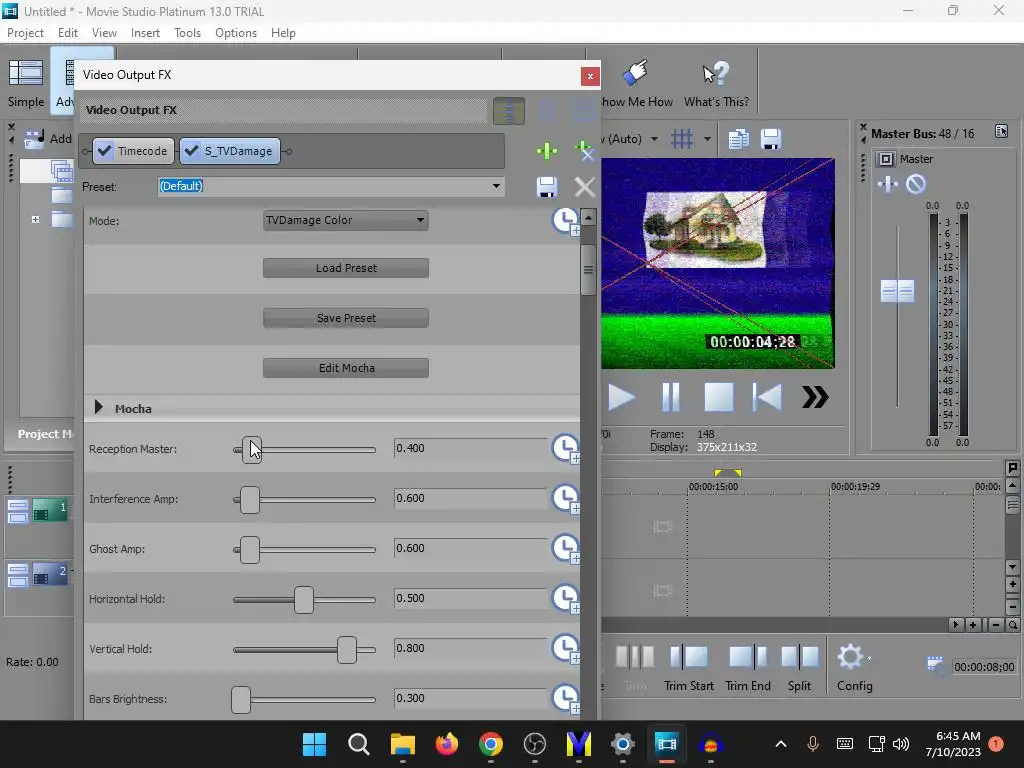Screen dimensions: 1024x768
Task: Click the Interference Amp slider handle
Action: pyautogui.click(x=249, y=500)
